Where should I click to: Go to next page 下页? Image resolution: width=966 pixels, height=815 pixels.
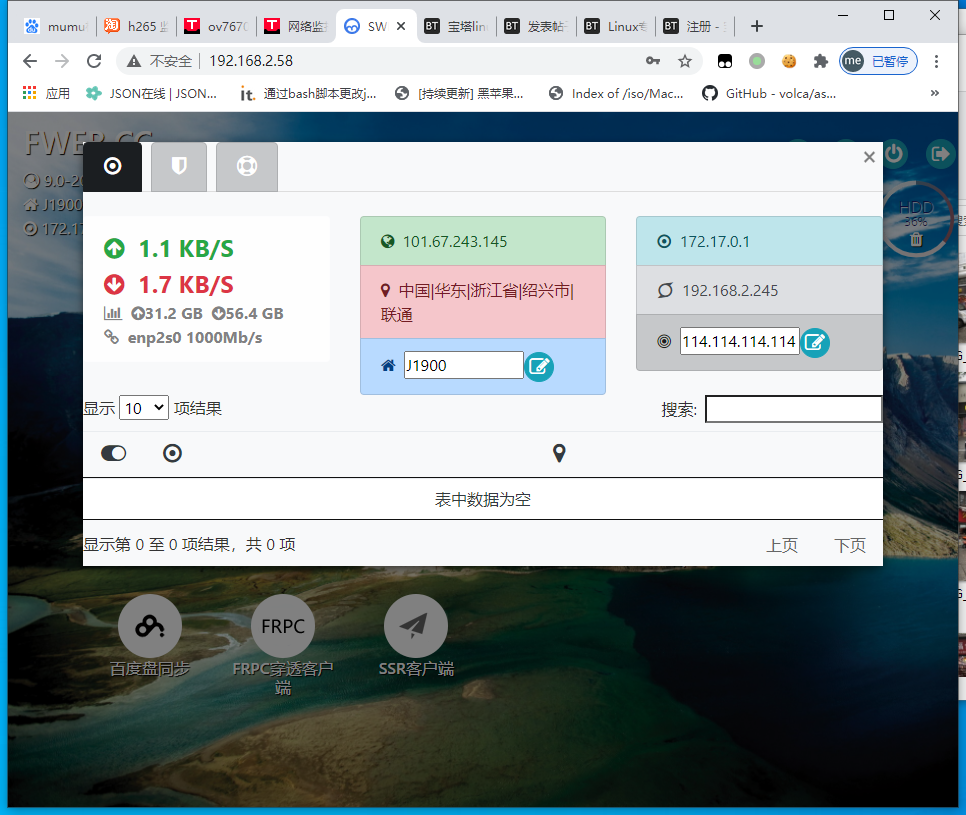850,545
